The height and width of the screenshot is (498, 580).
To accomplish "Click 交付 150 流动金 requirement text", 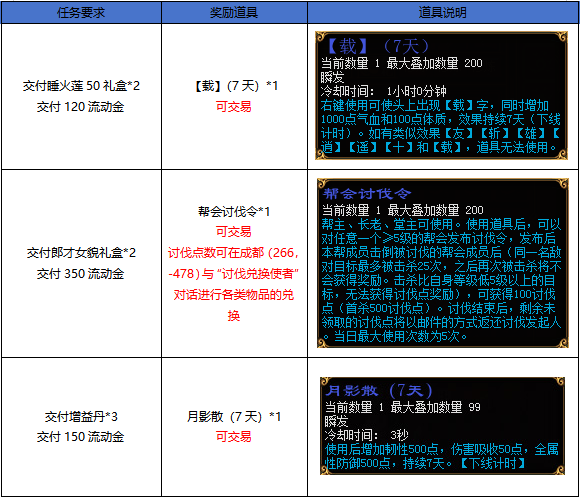I will 80,437.
